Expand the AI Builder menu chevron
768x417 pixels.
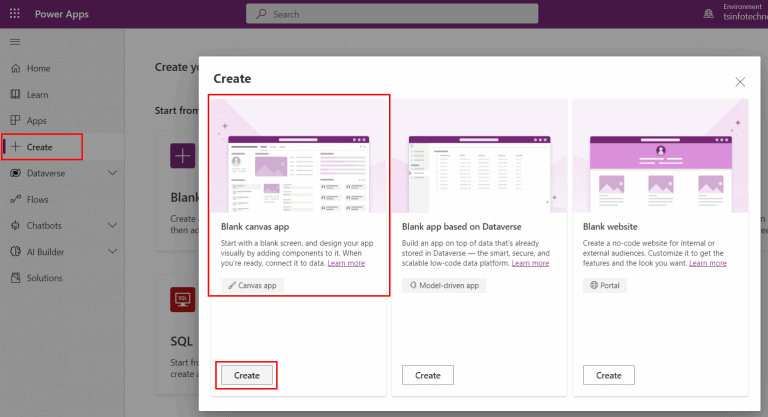pyautogui.click(x=113, y=251)
